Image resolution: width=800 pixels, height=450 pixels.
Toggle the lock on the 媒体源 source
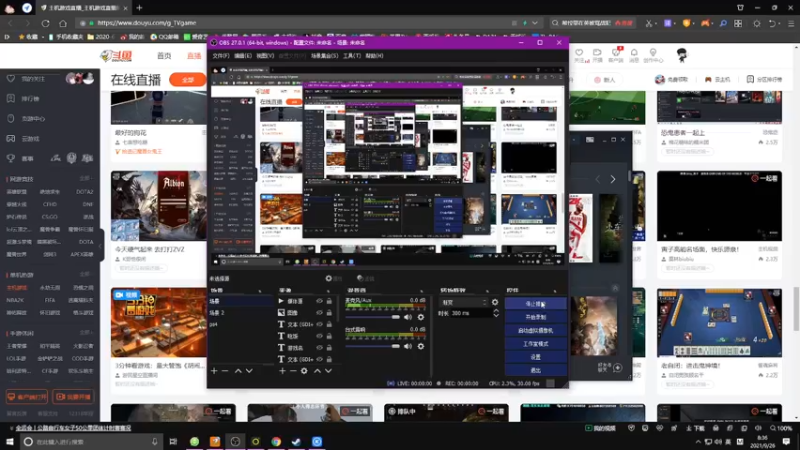(x=329, y=301)
